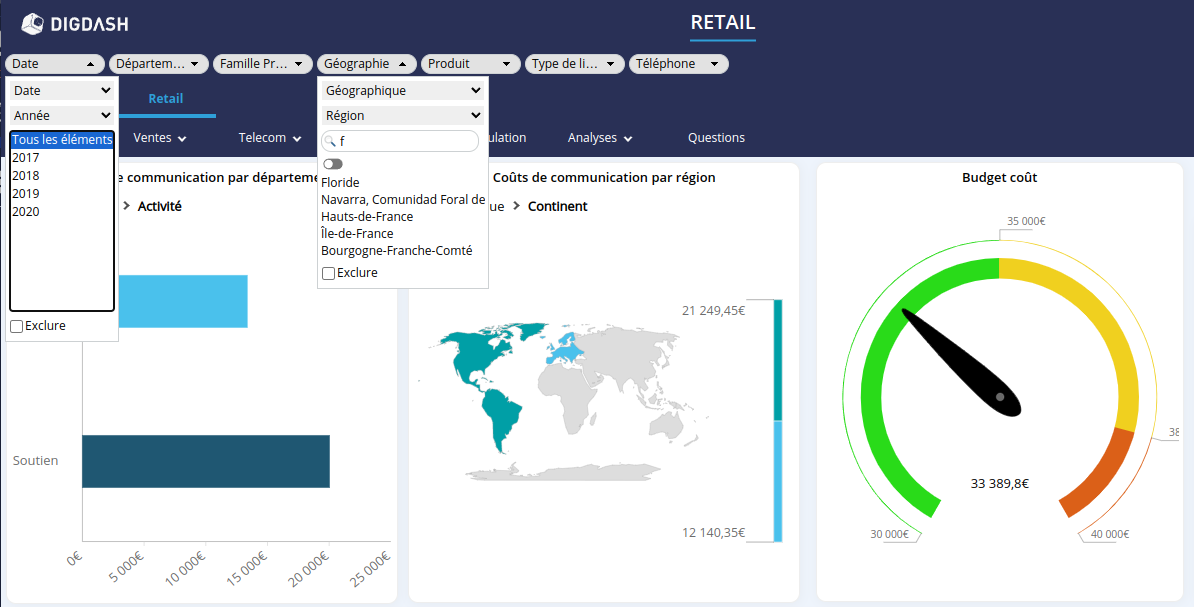Click South America on the world map
1194x607 pixels.
click(x=502, y=415)
